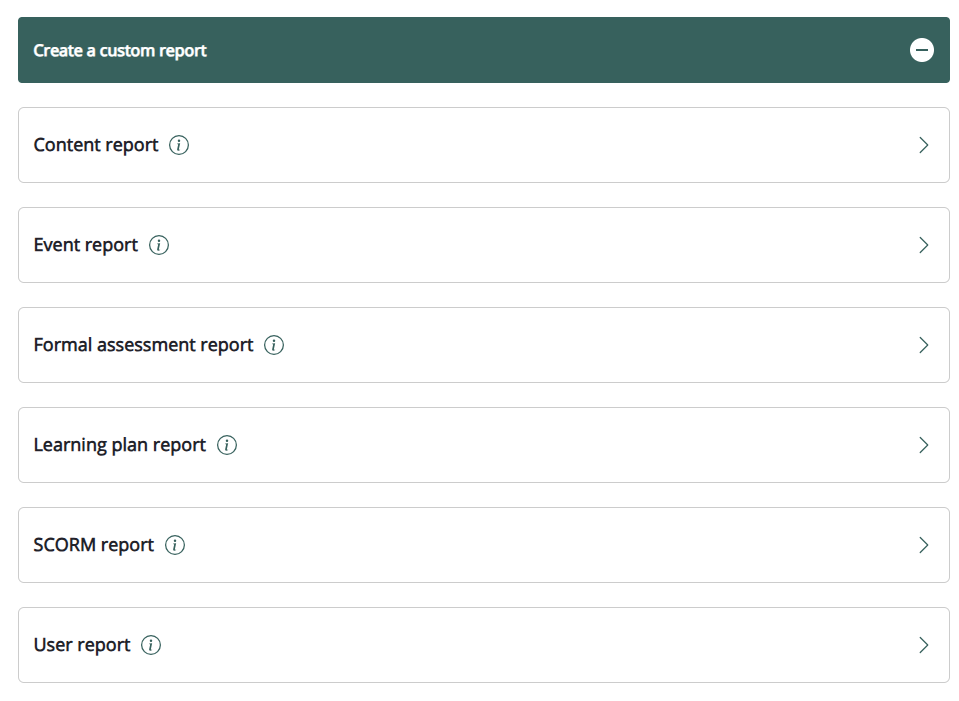Show info for Learning plan report
The image size is (959, 701).
[x=227, y=445]
